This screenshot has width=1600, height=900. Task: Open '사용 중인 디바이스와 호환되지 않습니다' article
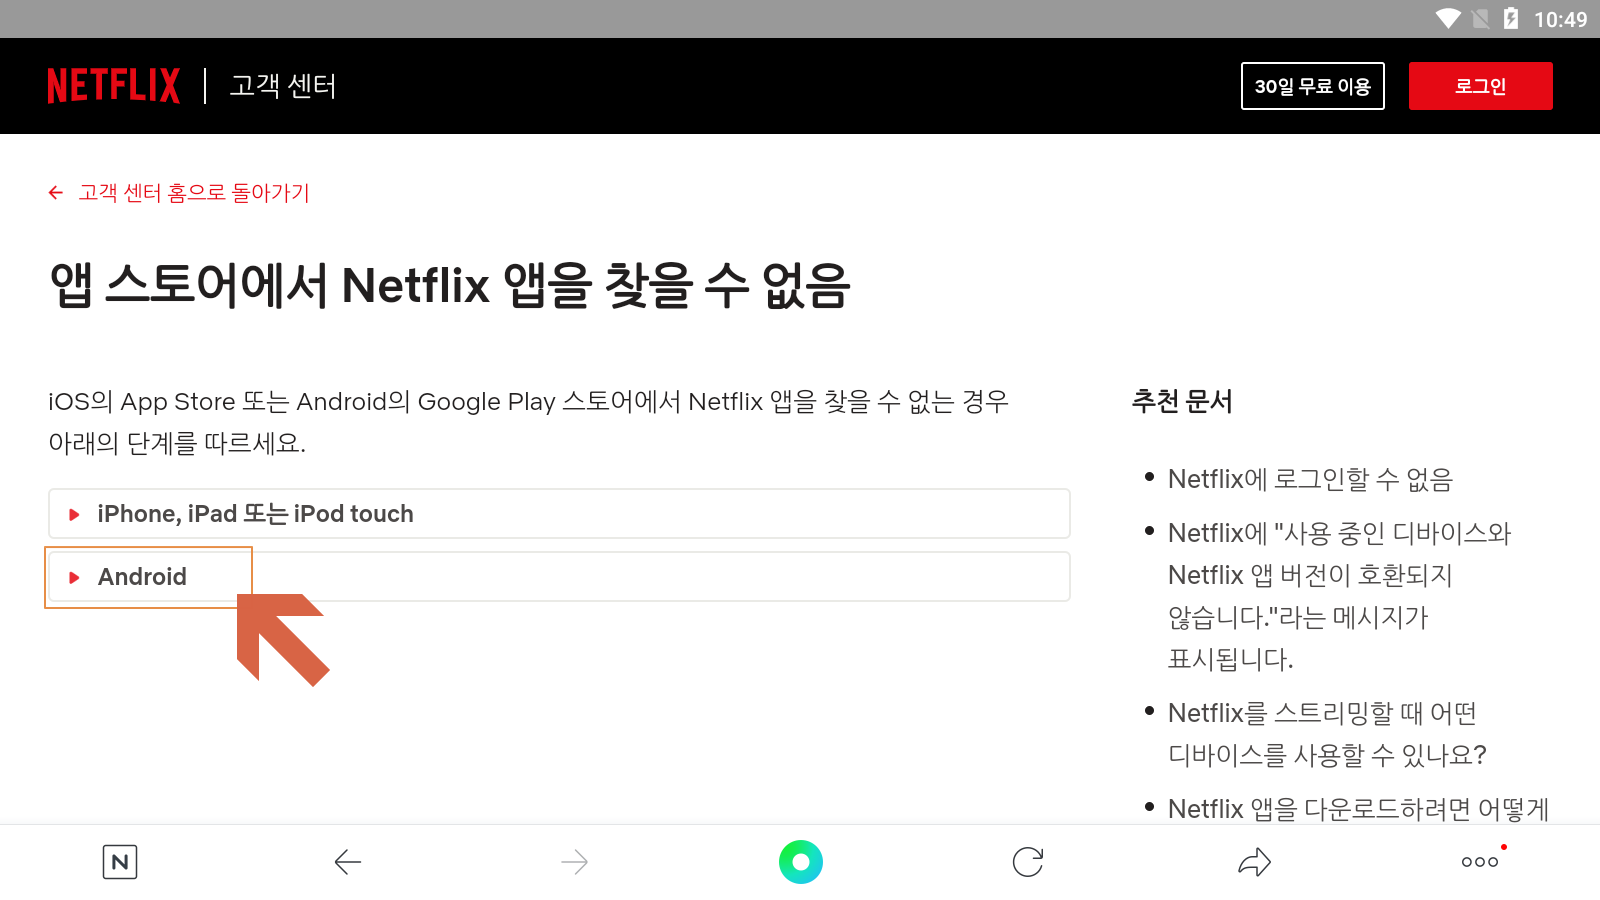[x=1340, y=596]
